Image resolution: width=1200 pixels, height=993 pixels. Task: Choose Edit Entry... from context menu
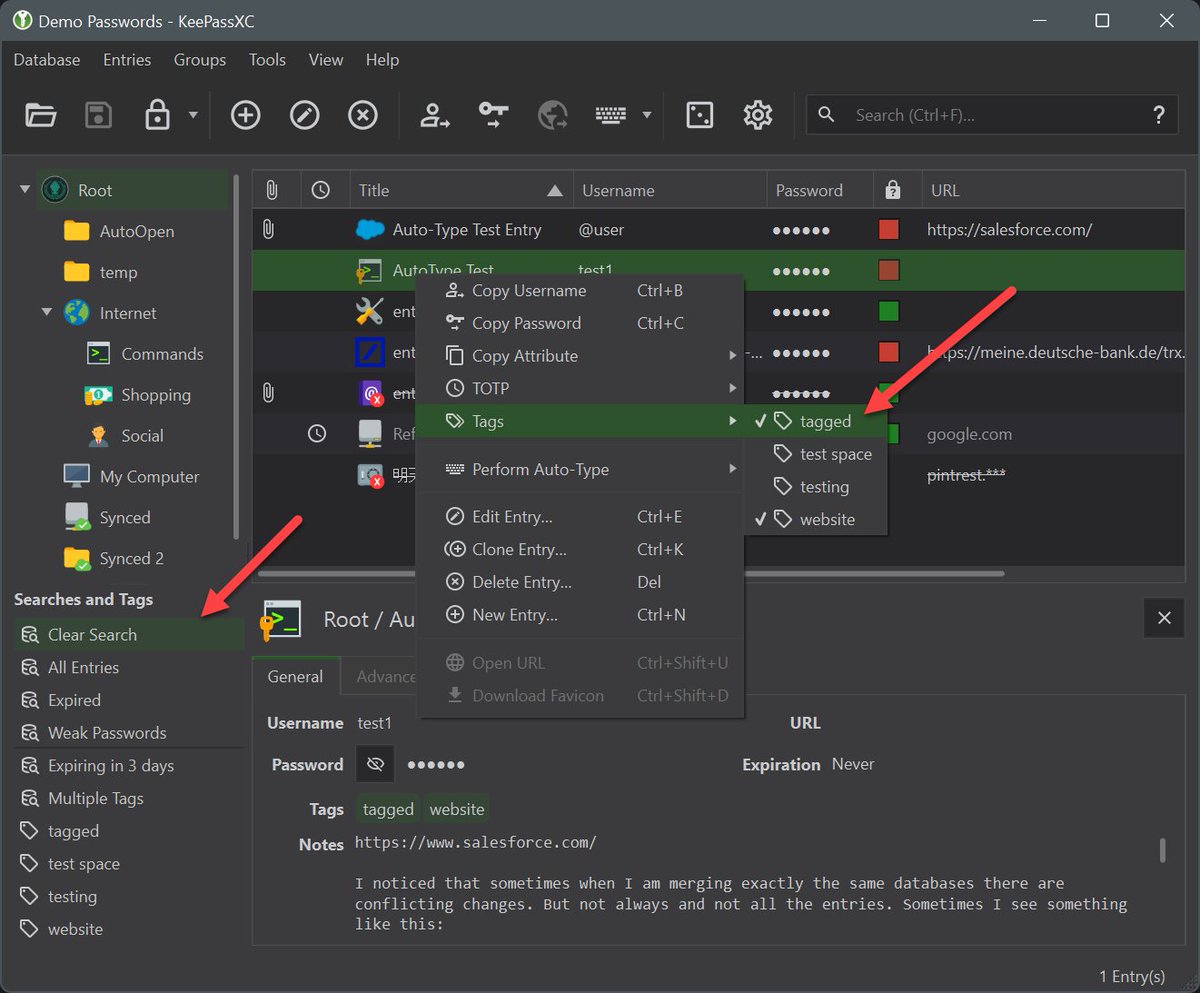click(x=580, y=517)
